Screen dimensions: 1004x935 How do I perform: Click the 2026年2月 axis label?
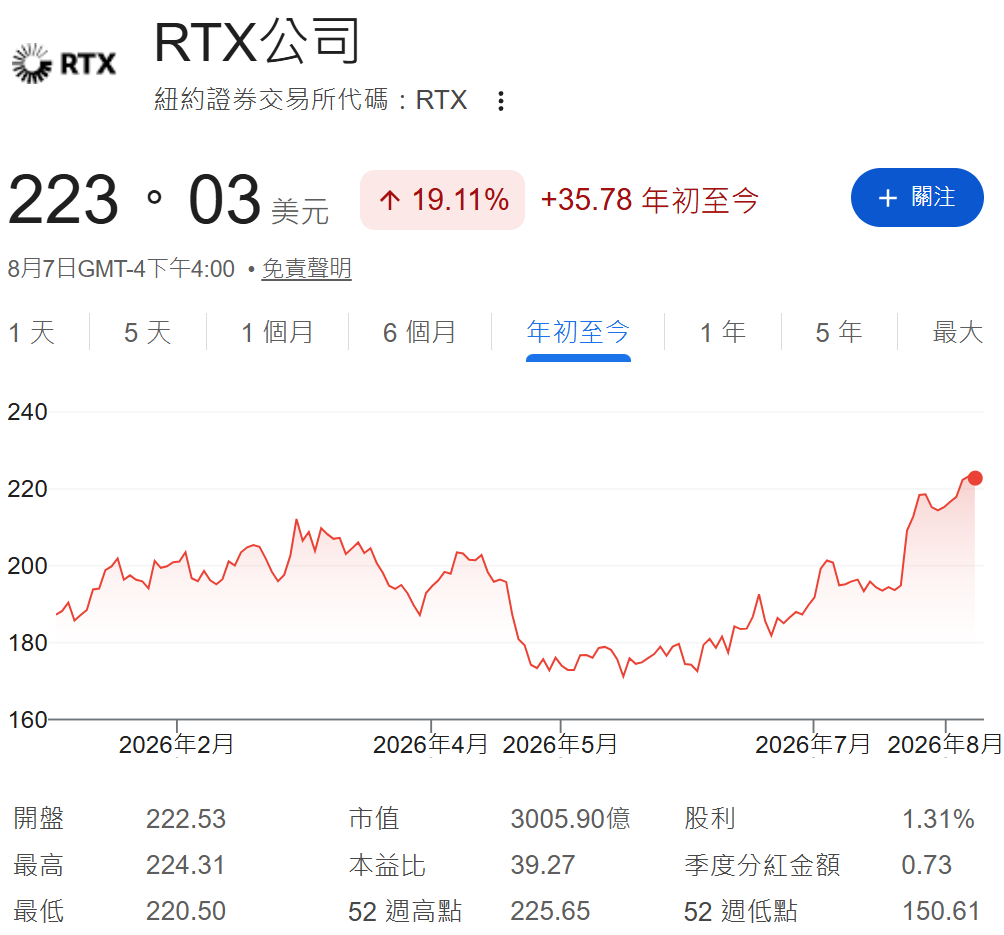pyautogui.click(x=176, y=744)
